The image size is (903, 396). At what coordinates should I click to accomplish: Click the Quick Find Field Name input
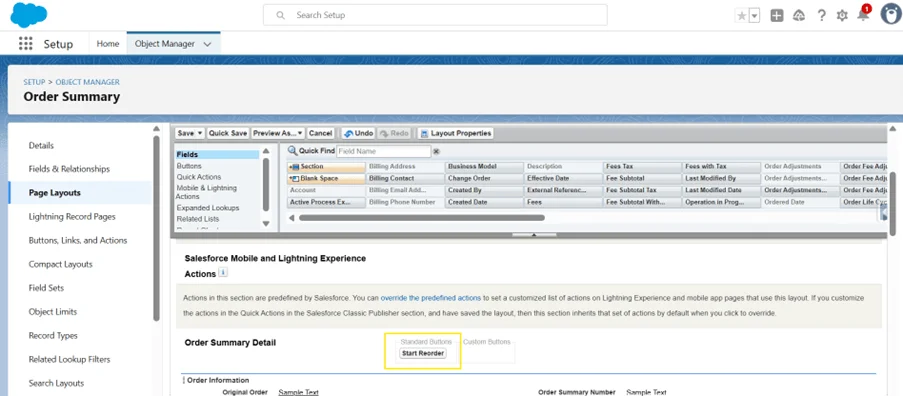(383, 151)
